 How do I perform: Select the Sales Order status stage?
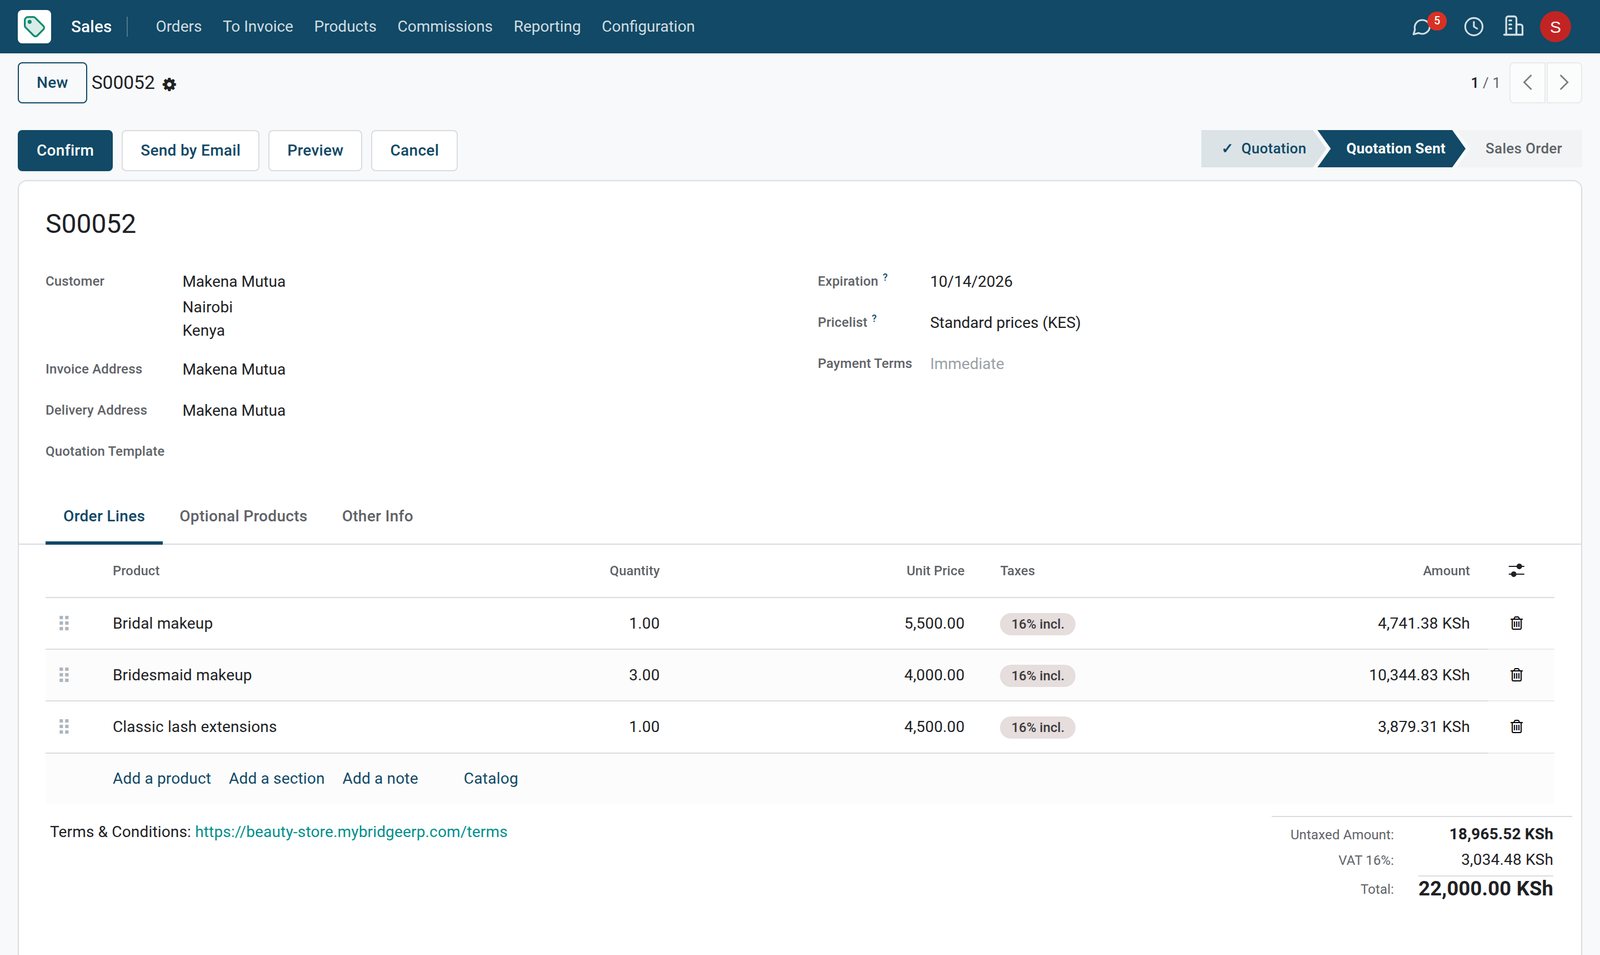point(1522,148)
